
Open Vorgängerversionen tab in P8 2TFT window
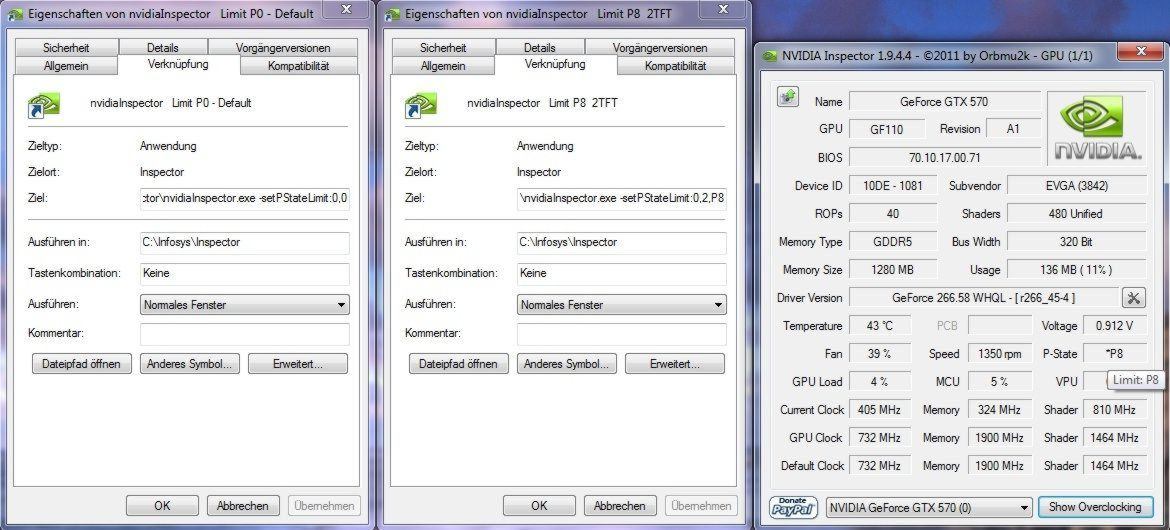[x=660, y=48]
